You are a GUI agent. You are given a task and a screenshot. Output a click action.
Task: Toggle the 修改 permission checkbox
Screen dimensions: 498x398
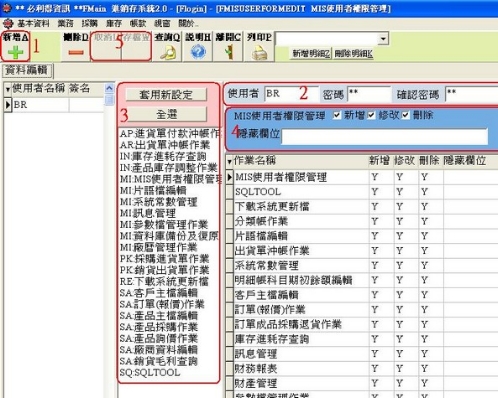(x=371, y=115)
